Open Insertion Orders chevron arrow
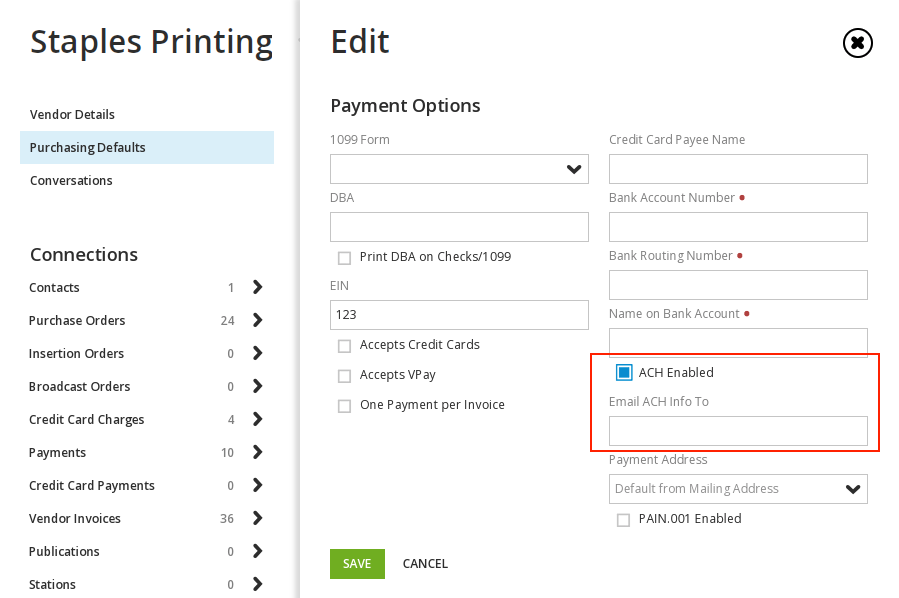 pyautogui.click(x=257, y=353)
